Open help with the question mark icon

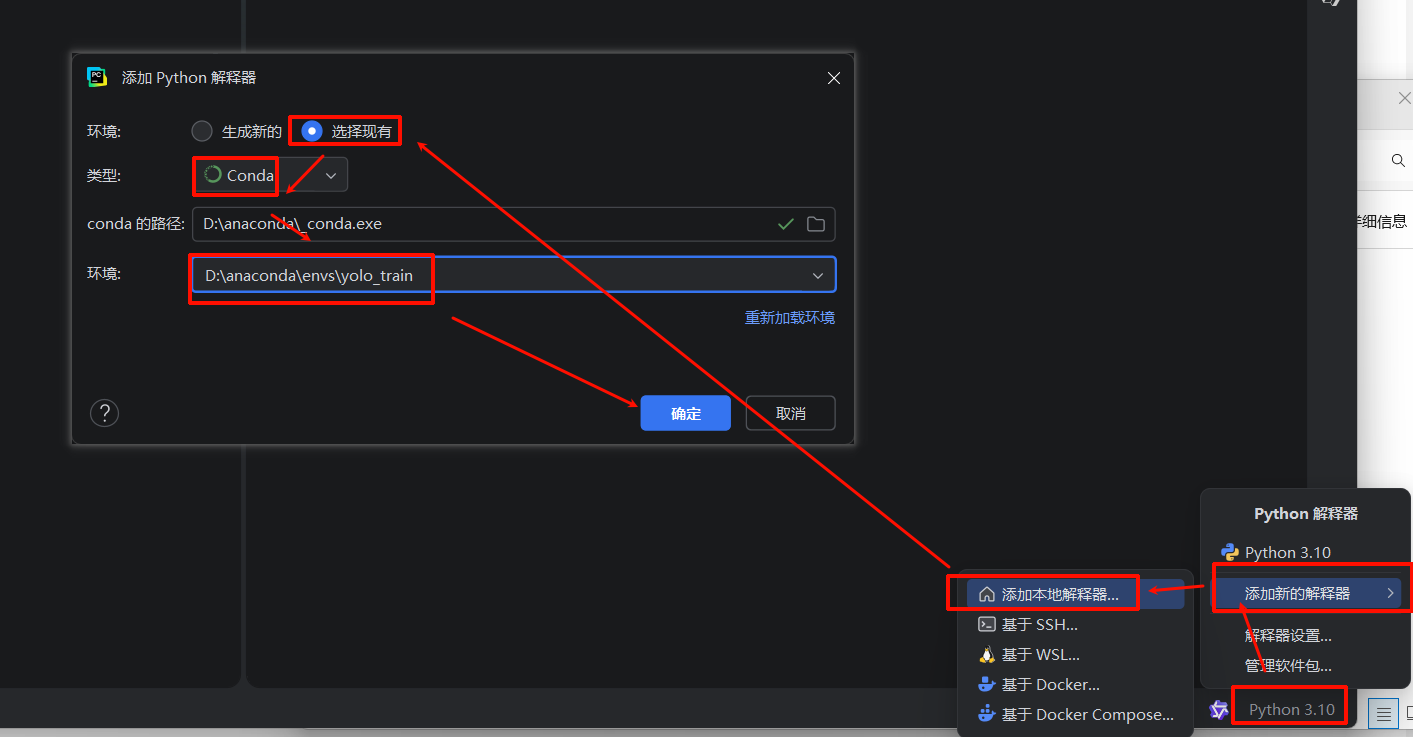104,413
